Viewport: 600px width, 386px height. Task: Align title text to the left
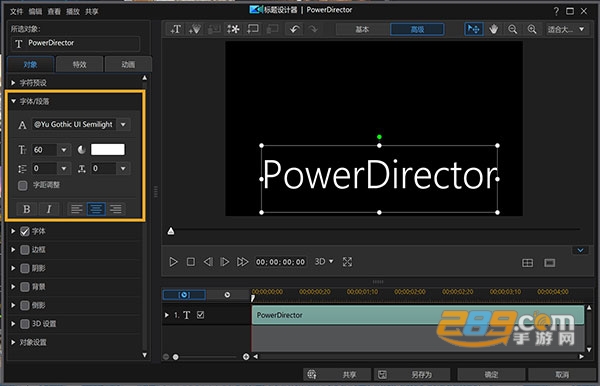pos(77,209)
